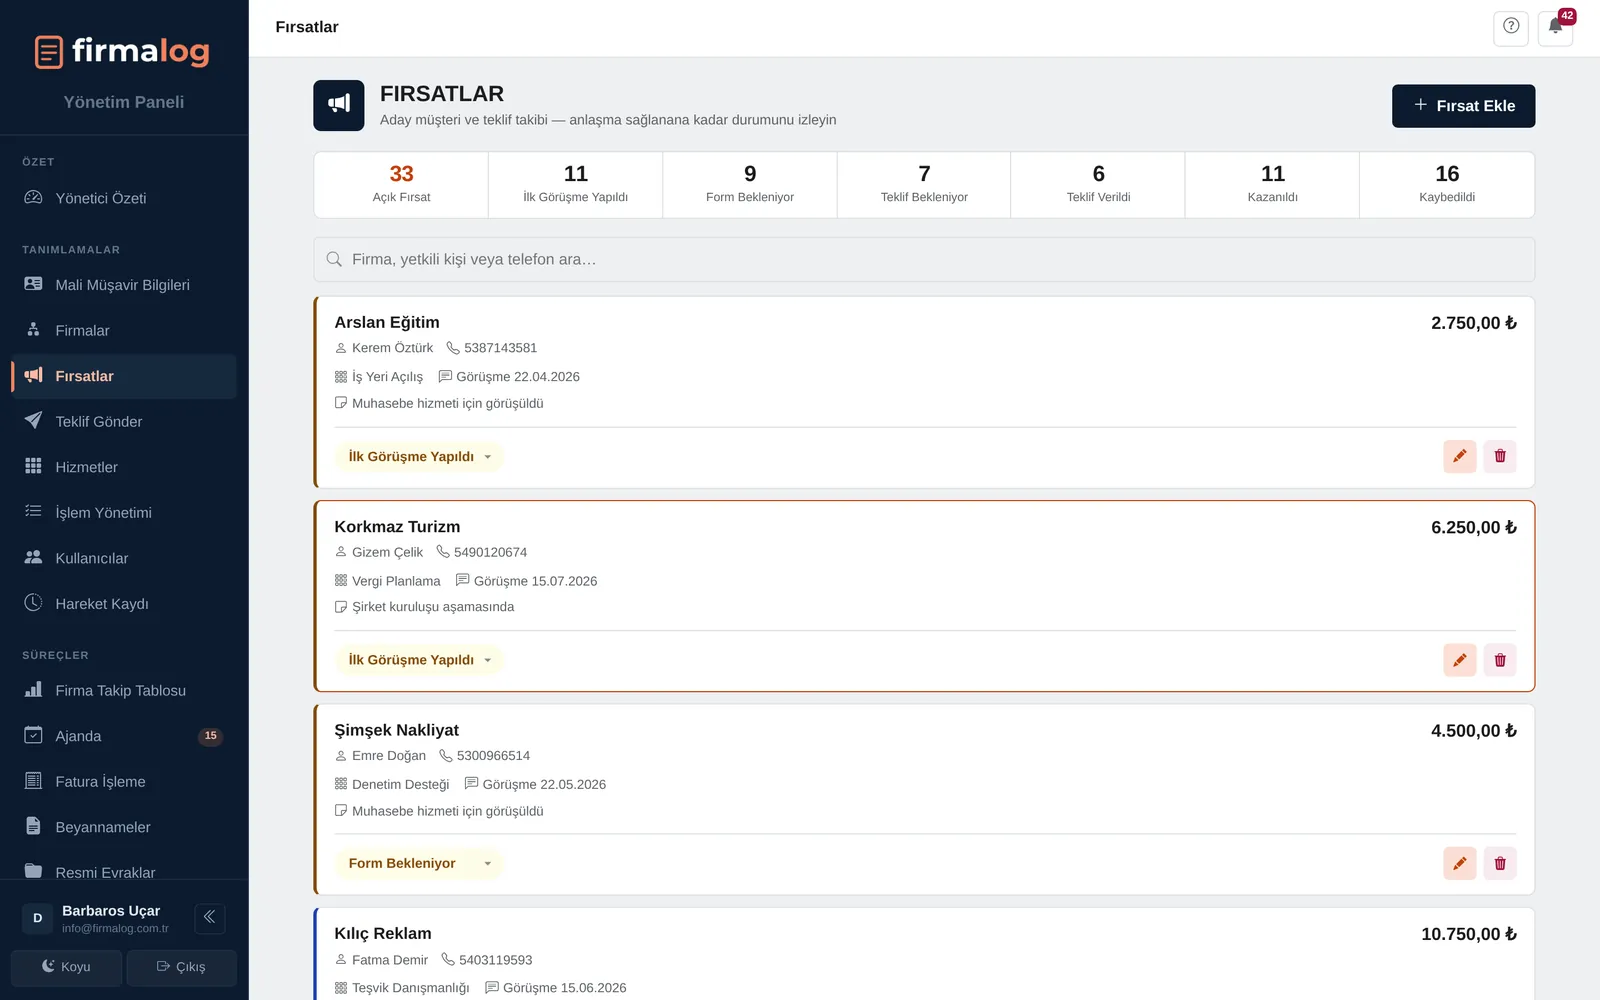Click contact name Gizem Çelik
Viewport: 1600px width, 1000px height.
(387, 552)
